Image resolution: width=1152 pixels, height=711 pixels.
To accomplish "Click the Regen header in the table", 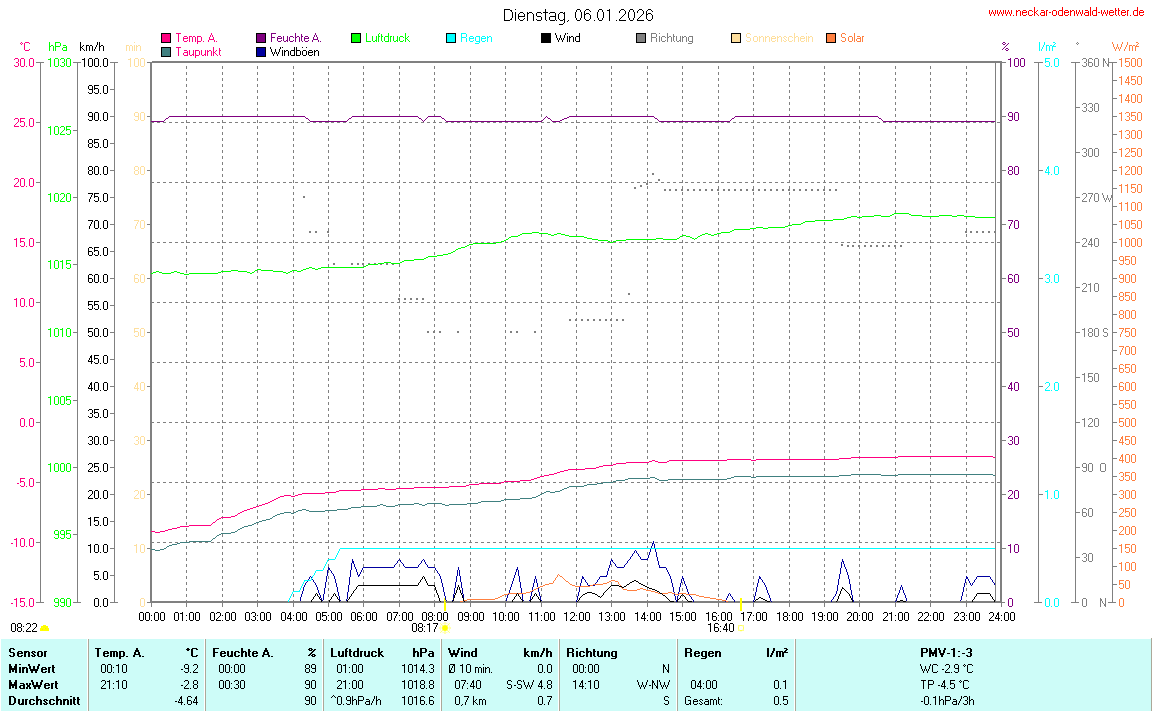I will click(702, 653).
